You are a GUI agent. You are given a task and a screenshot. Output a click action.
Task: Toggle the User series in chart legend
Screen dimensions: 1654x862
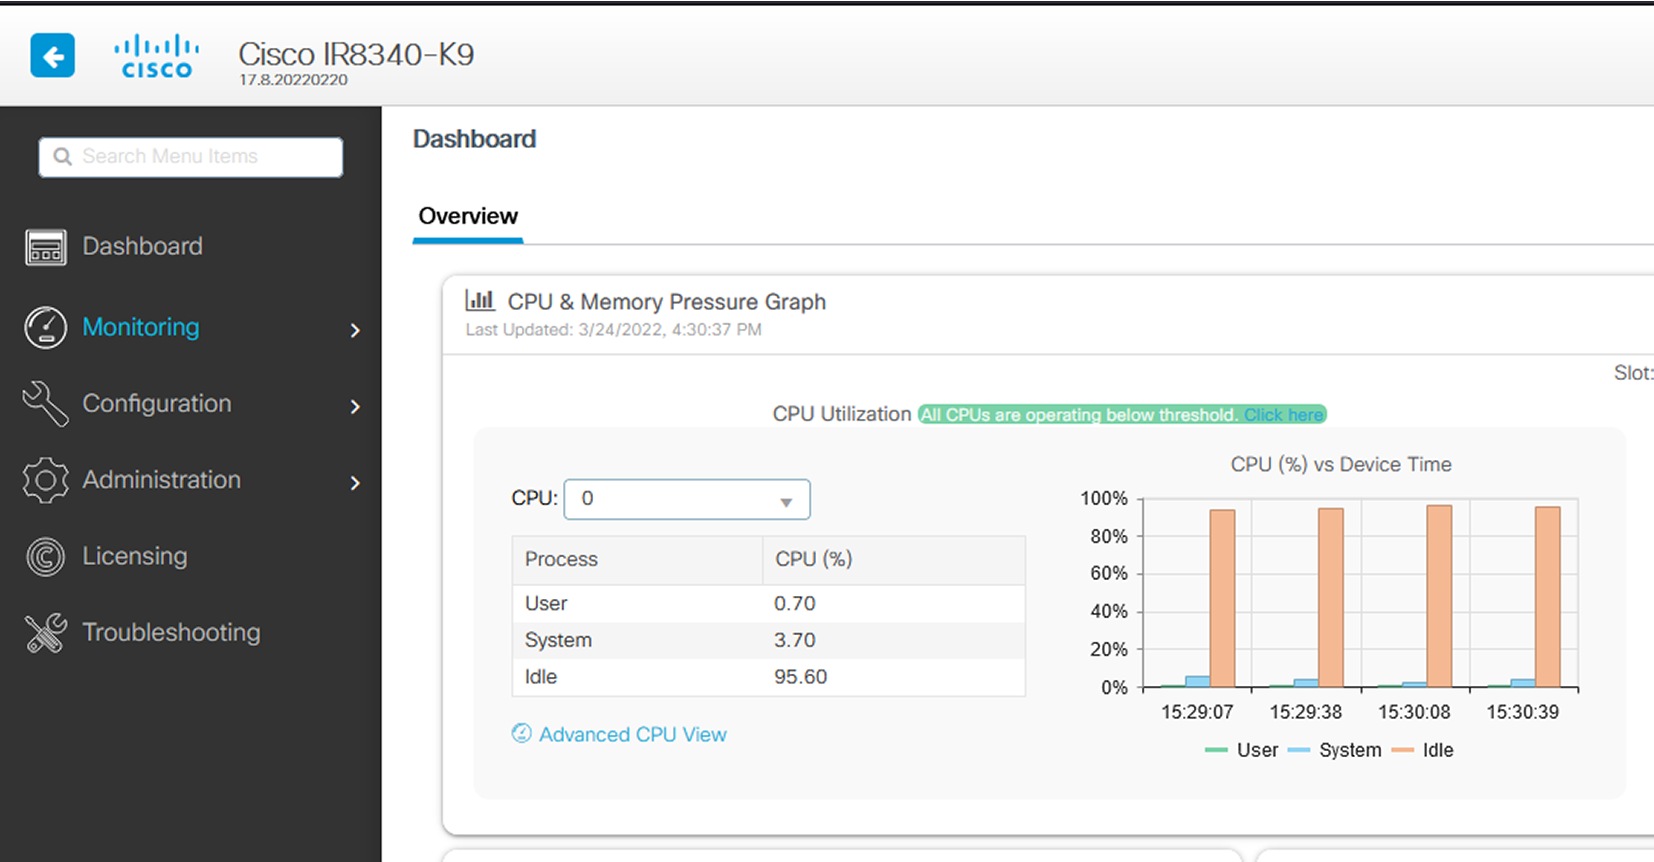tap(1242, 750)
